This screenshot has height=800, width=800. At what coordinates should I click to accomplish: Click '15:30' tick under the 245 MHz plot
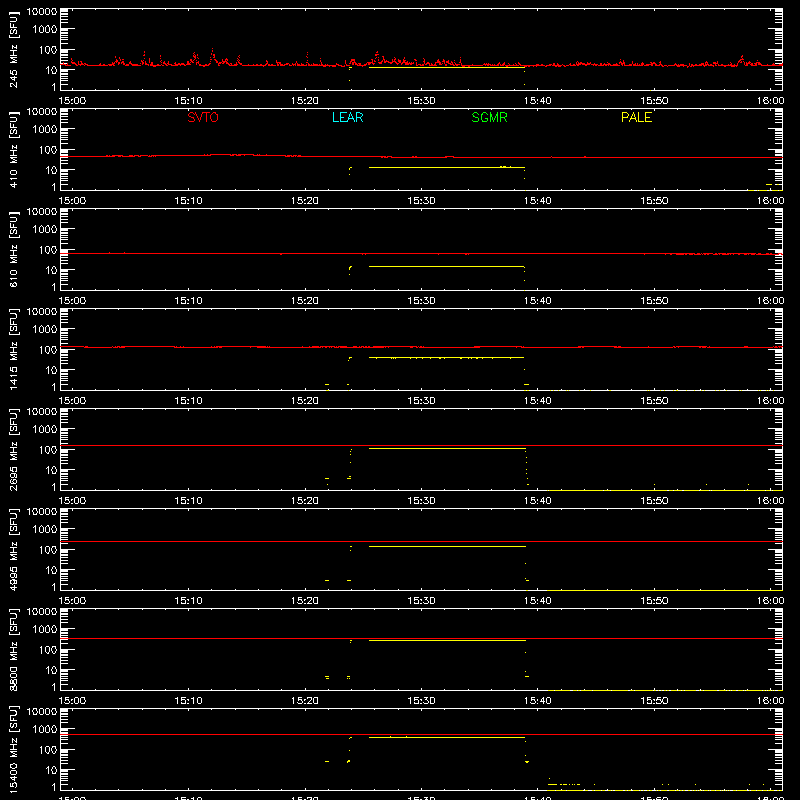pyautogui.click(x=421, y=101)
